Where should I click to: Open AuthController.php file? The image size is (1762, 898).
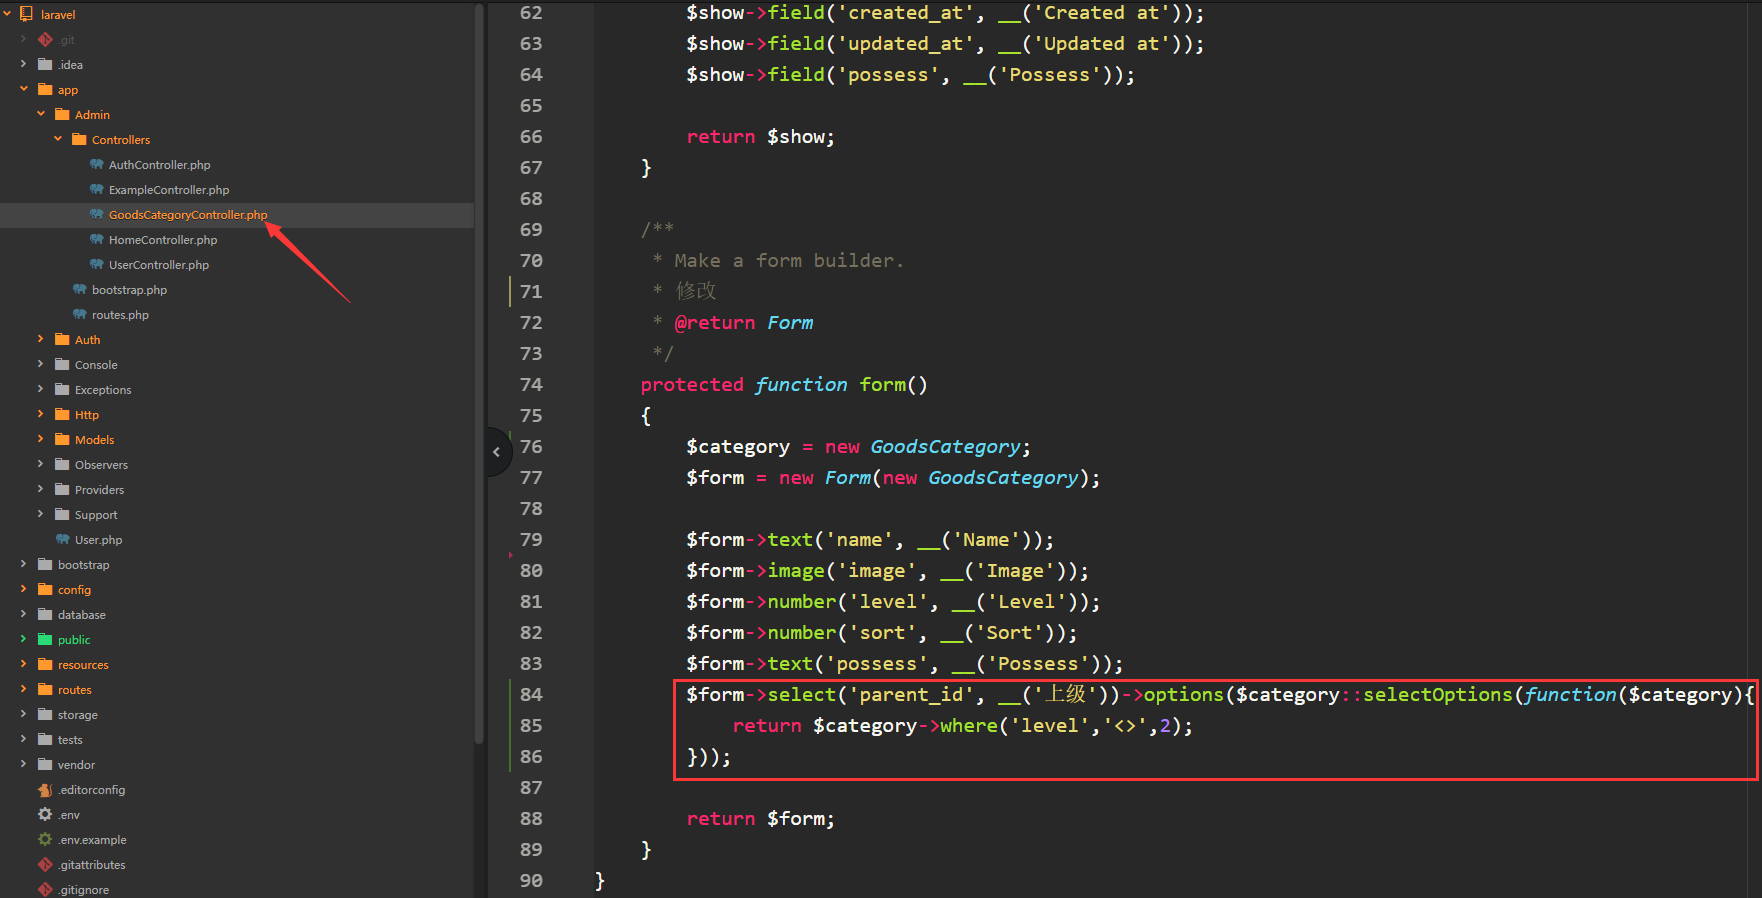pyautogui.click(x=159, y=165)
